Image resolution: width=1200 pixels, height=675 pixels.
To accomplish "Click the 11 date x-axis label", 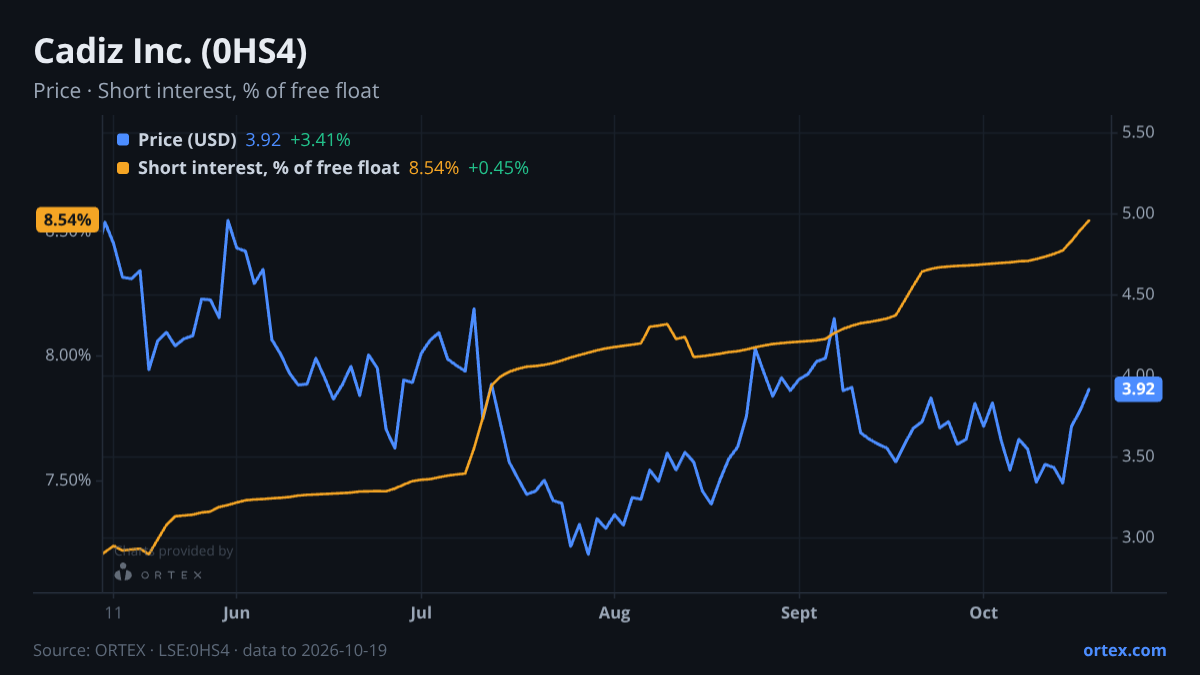I will 112,613.
